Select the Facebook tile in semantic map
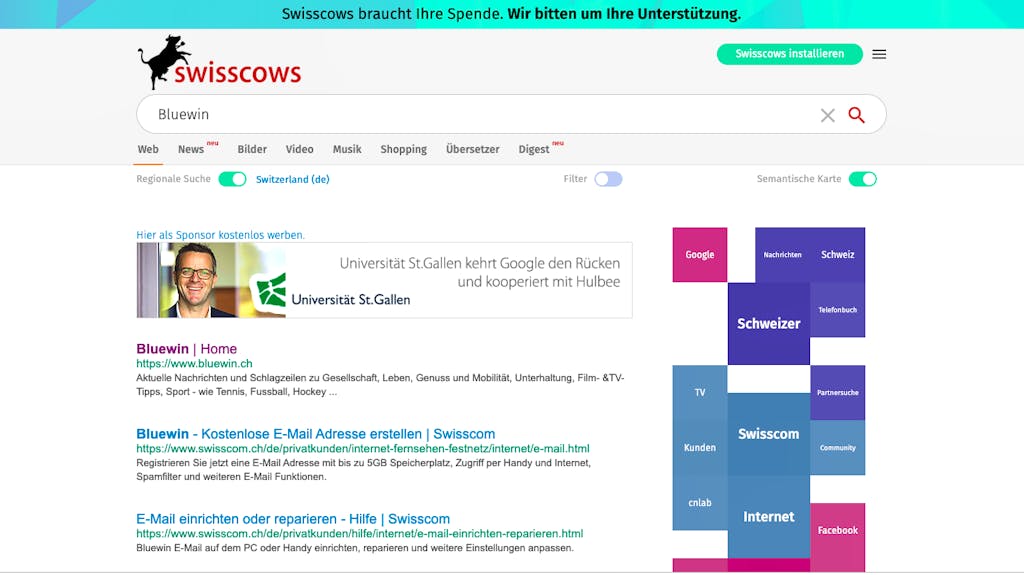The height and width of the screenshot is (575, 1024). pyautogui.click(x=837, y=531)
